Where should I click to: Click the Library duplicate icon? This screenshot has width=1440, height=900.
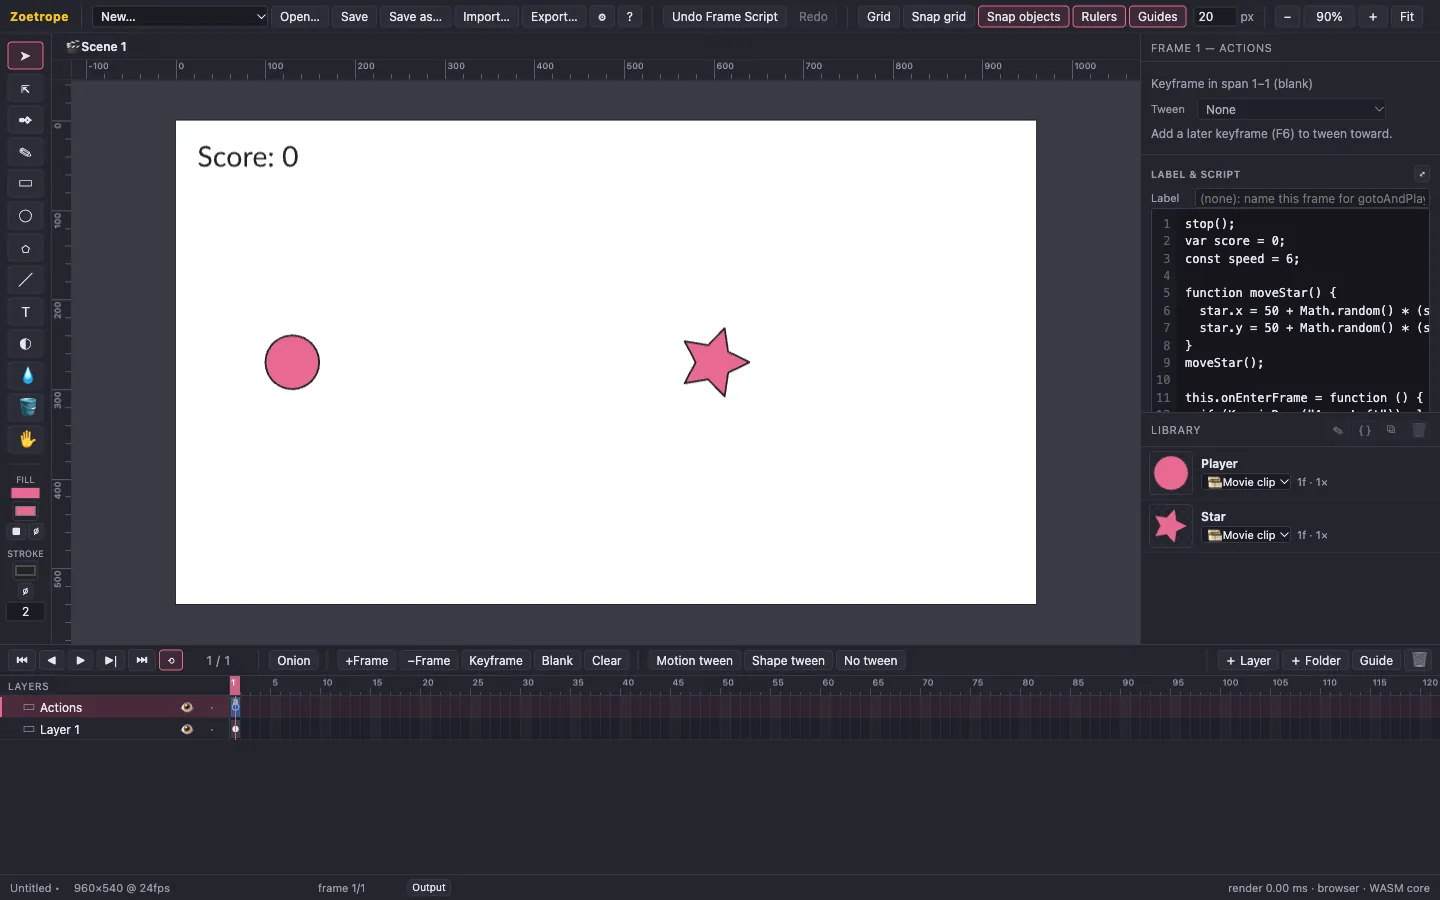pos(1391,431)
